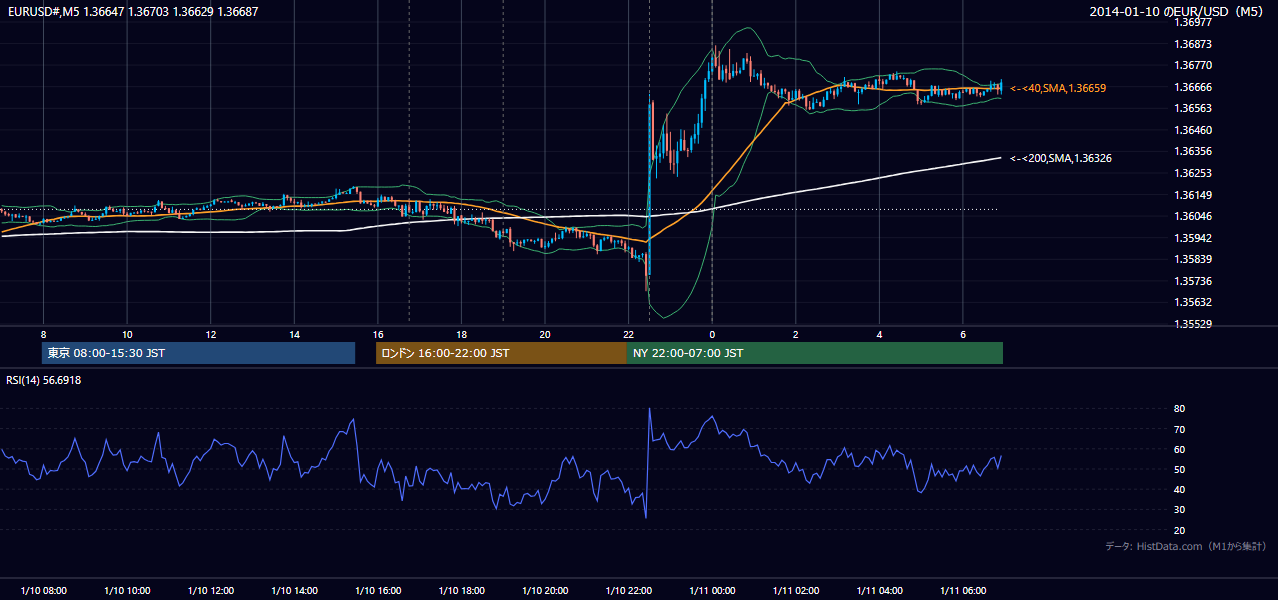1278x600 pixels.
Task: Click RSI scale value 80
Action: click(x=1179, y=409)
